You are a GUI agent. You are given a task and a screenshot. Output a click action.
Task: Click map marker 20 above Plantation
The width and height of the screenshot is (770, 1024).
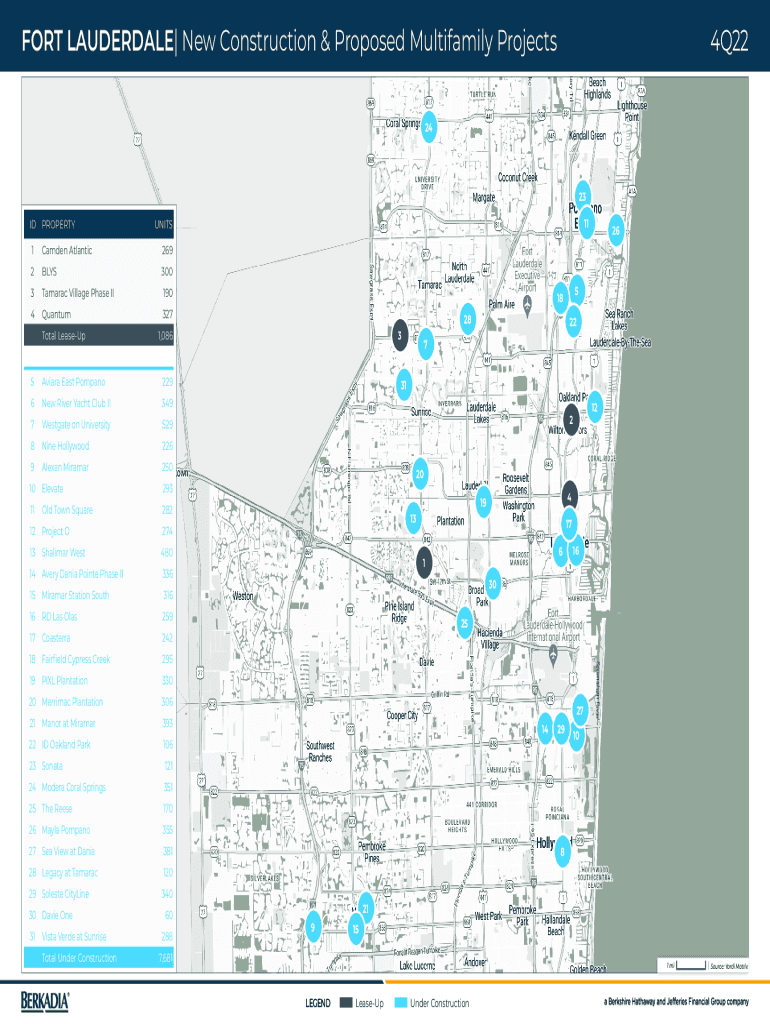(420, 474)
